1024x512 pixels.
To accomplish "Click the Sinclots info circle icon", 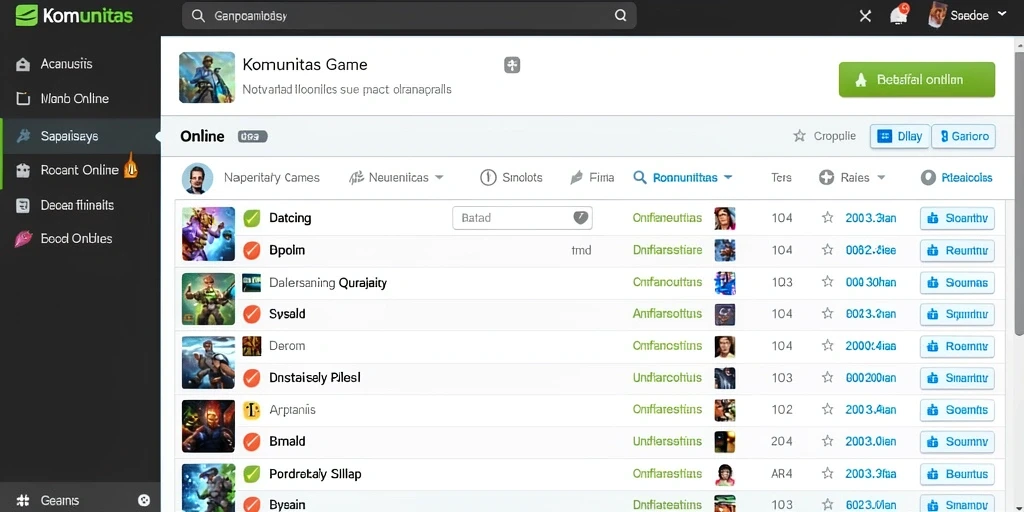I will [x=488, y=177].
